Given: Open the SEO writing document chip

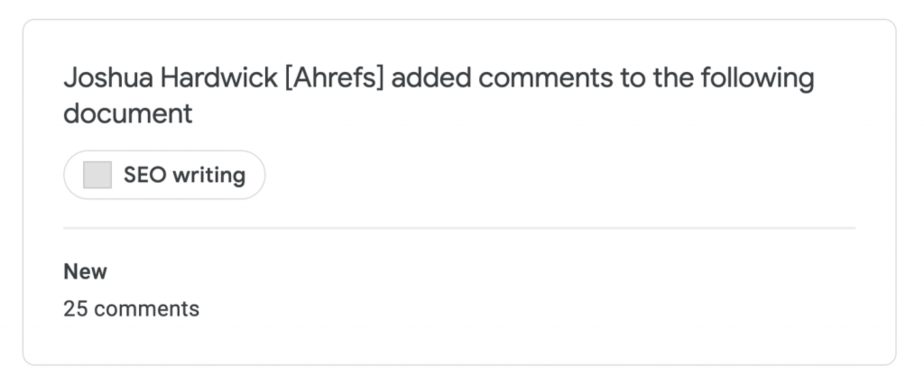Looking at the screenshot, I should coord(164,175).
